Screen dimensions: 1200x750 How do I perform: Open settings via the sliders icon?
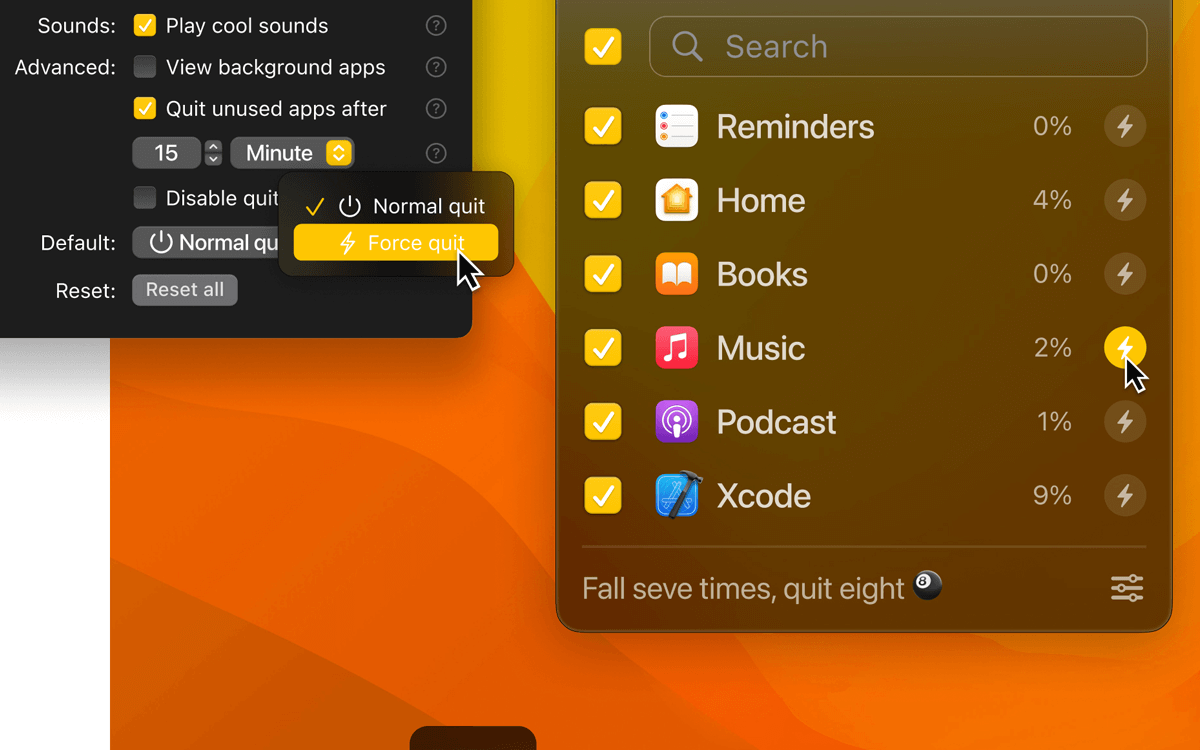(x=1127, y=588)
